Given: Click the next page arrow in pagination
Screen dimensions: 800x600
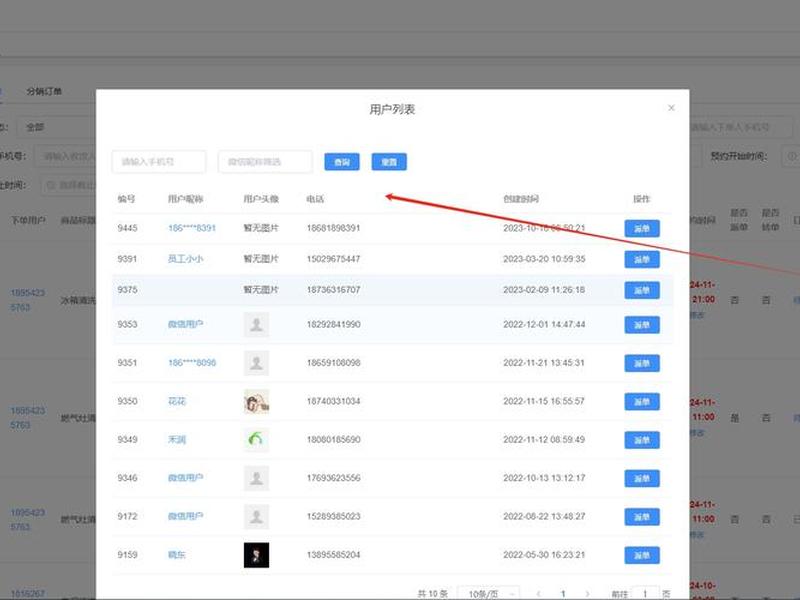Looking at the screenshot, I should [587, 594].
